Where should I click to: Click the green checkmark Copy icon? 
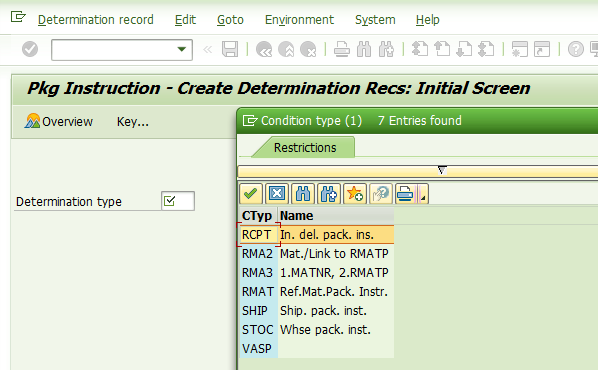pos(251,194)
